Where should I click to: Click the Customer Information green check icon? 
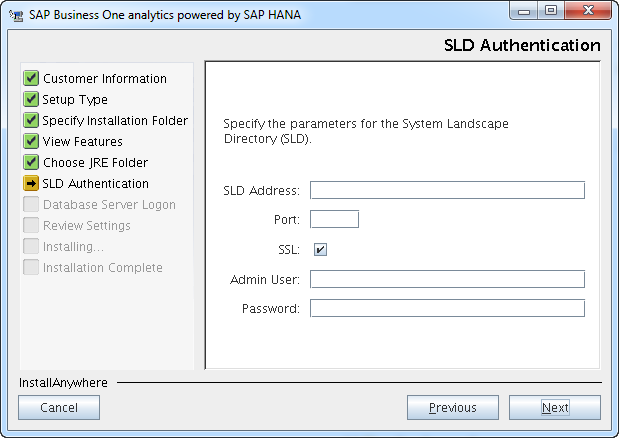point(31,78)
